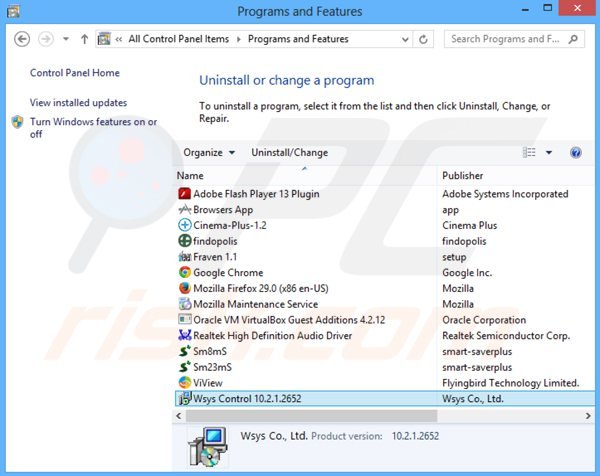600x476 pixels.
Task: Click the horizontal scrollbar left arrow
Action: pos(179,416)
